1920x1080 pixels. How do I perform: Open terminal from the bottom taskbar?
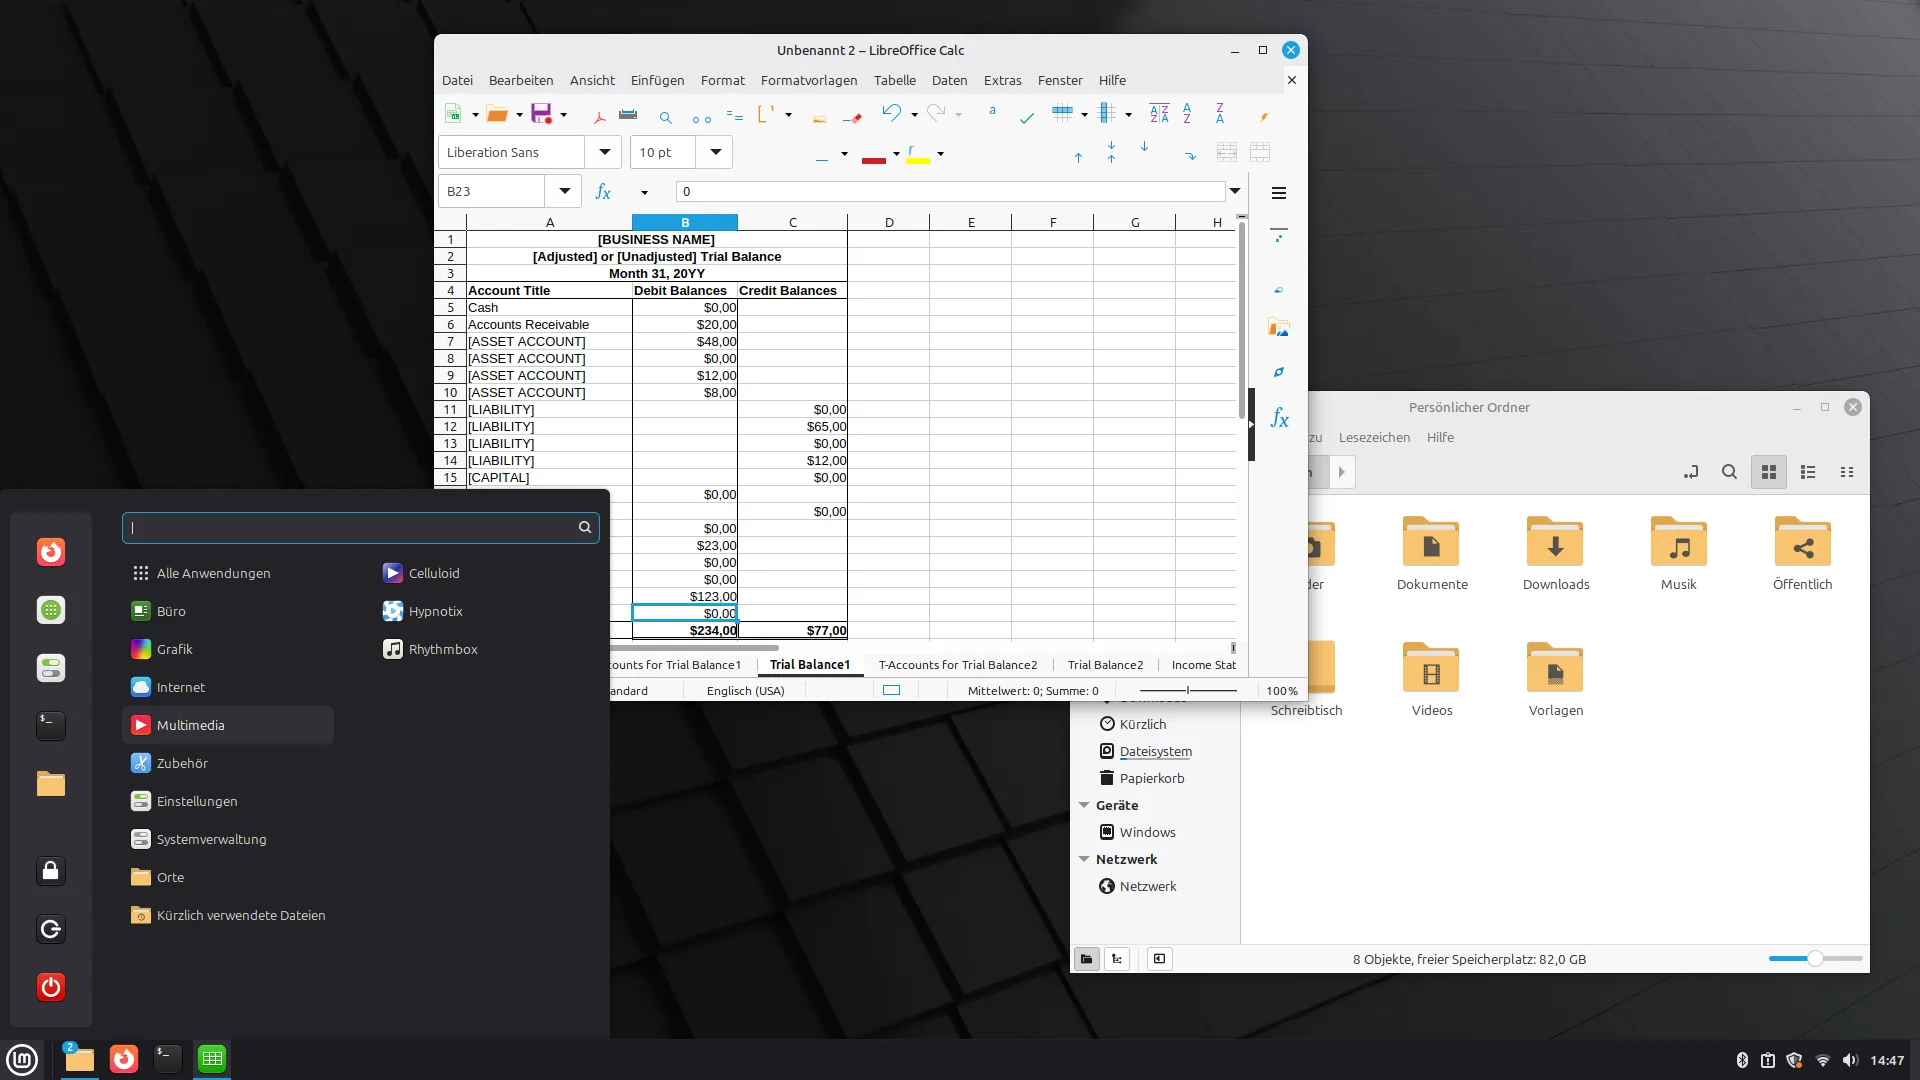tap(168, 1059)
